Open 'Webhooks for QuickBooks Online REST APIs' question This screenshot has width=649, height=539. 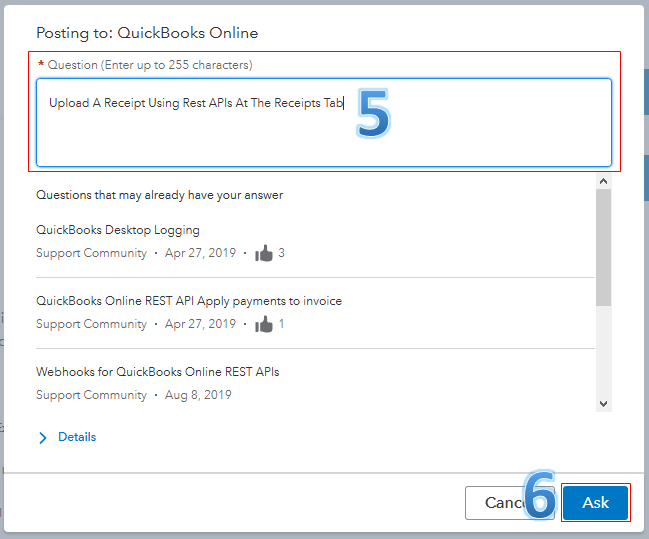[x=158, y=372]
